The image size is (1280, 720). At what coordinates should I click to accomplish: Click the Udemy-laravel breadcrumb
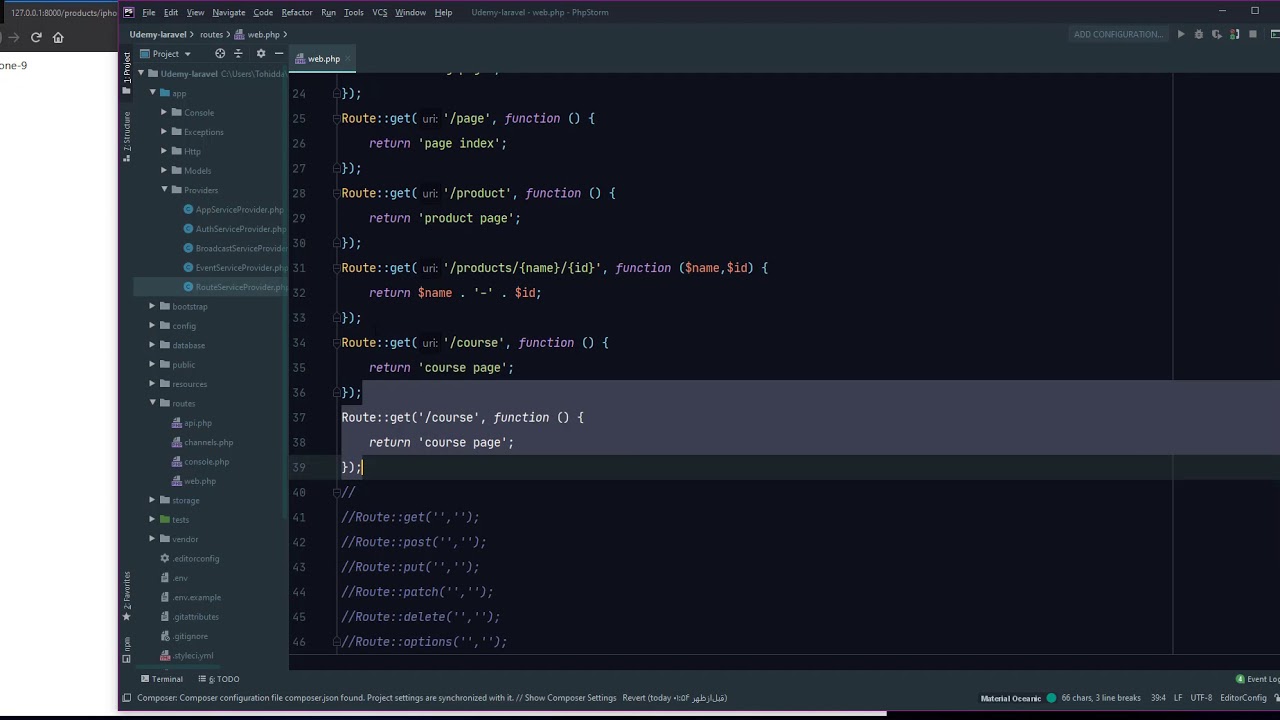[x=158, y=34]
